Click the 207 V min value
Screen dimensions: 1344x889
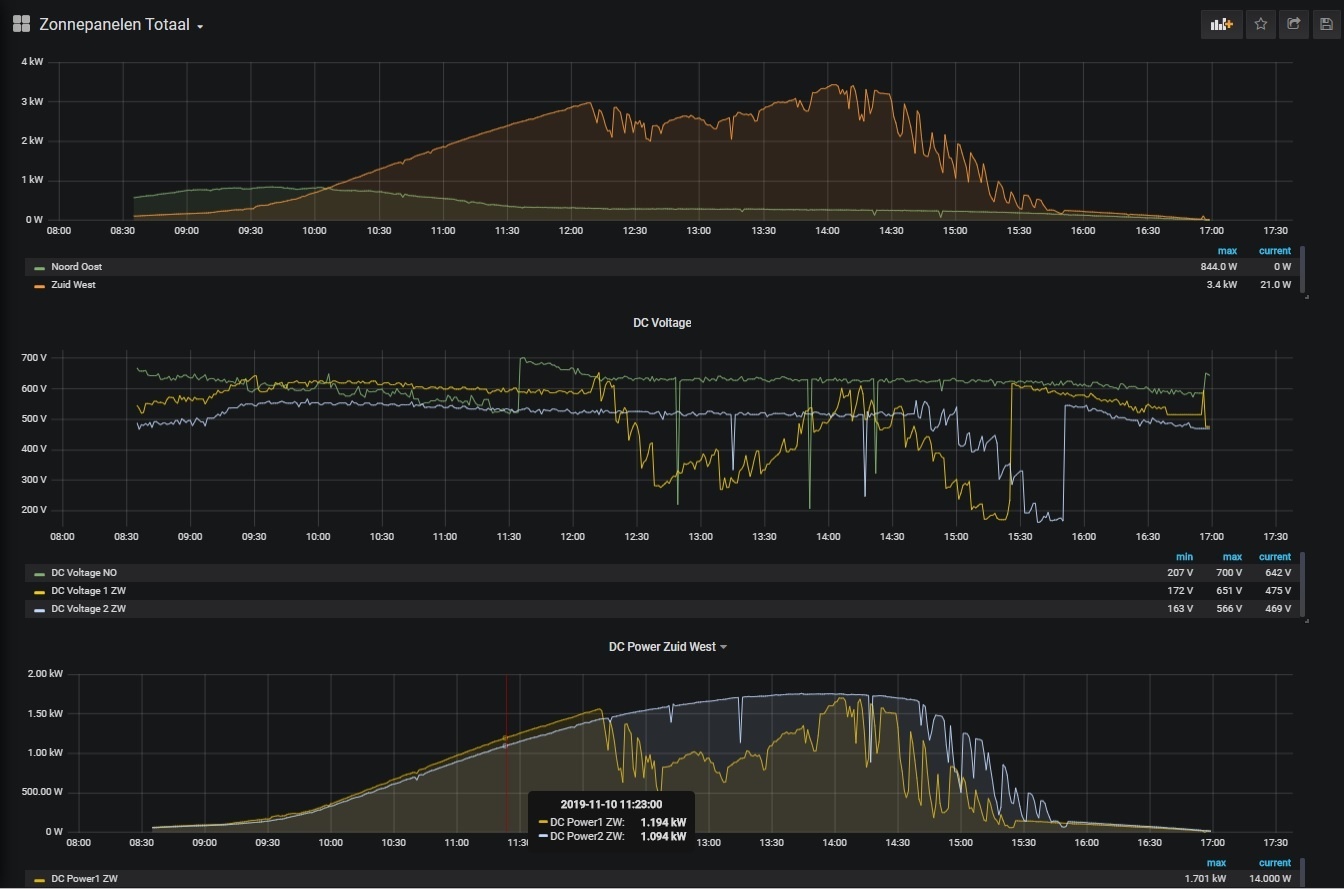tap(1181, 573)
